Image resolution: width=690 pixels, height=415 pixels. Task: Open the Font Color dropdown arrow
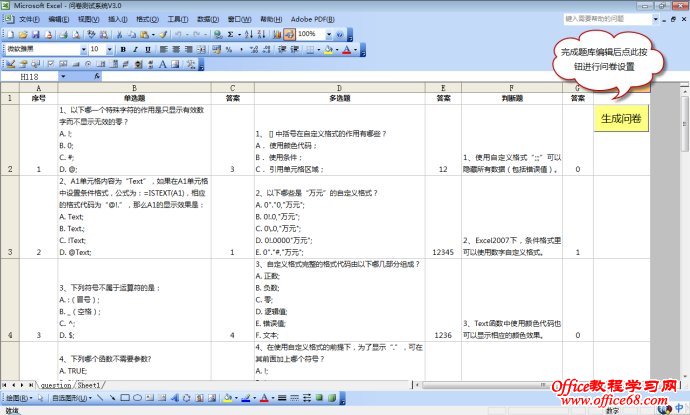pyautogui.click(x=355, y=50)
